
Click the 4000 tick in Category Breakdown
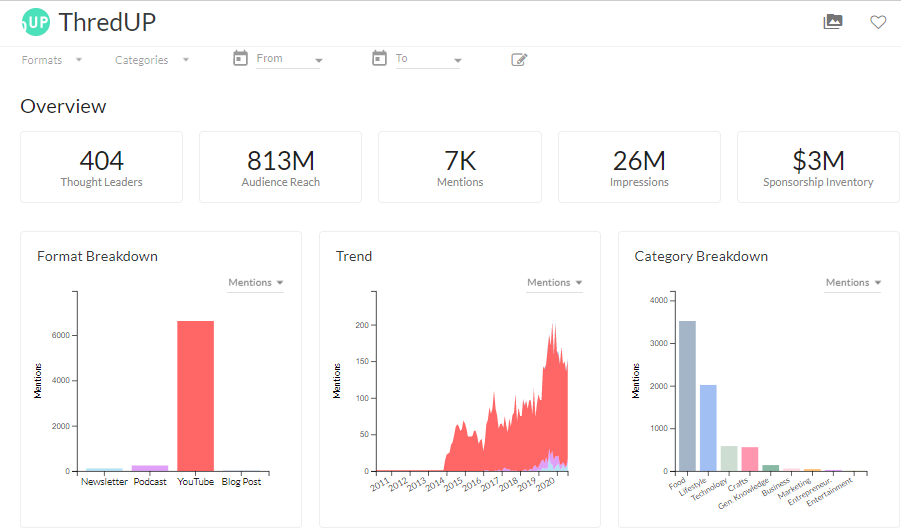(x=659, y=300)
